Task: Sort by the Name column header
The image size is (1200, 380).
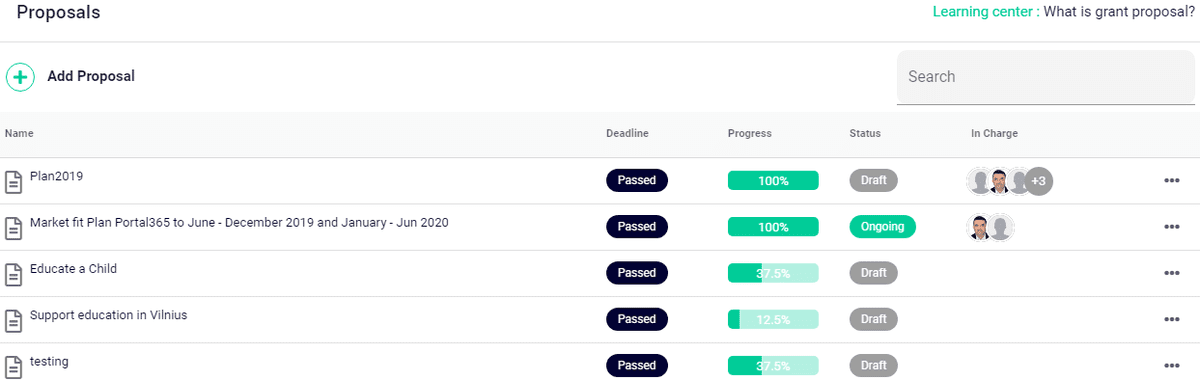Action: 19,133
